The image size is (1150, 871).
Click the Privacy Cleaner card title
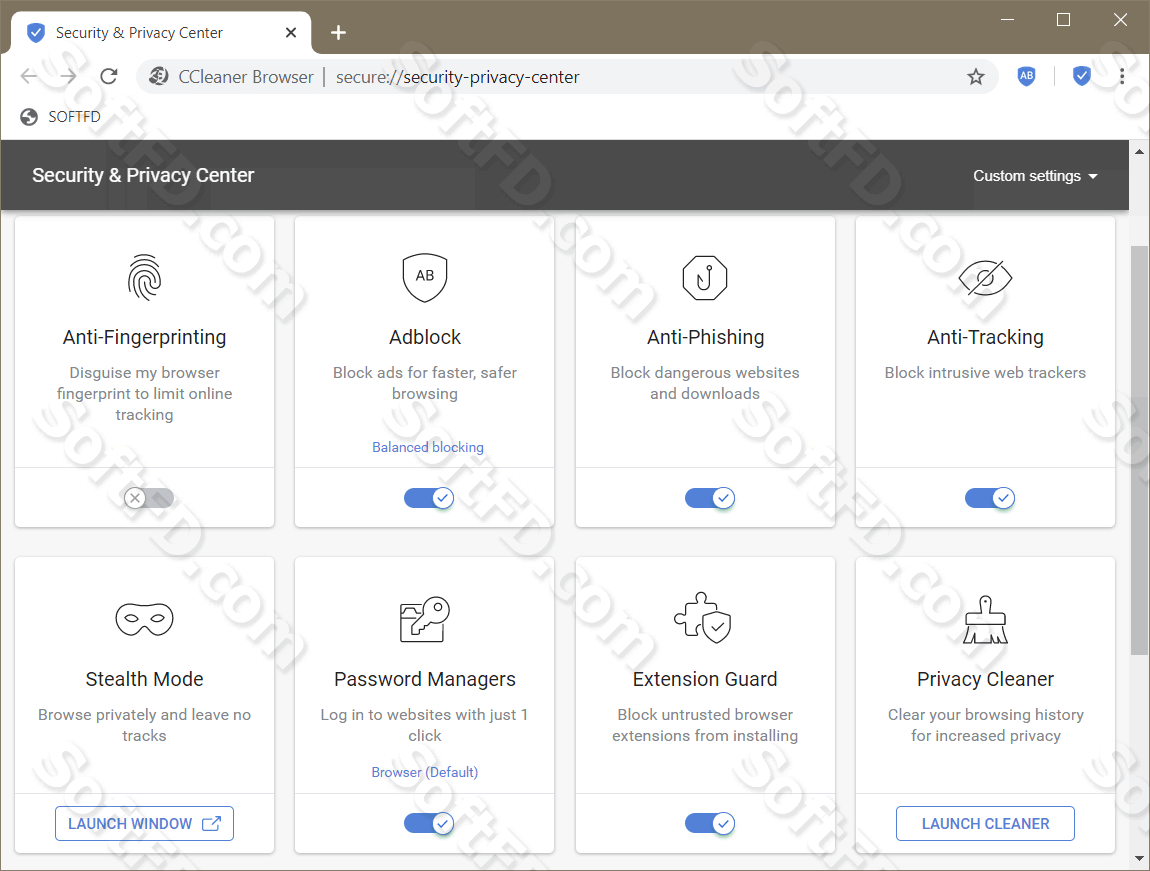click(x=985, y=679)
